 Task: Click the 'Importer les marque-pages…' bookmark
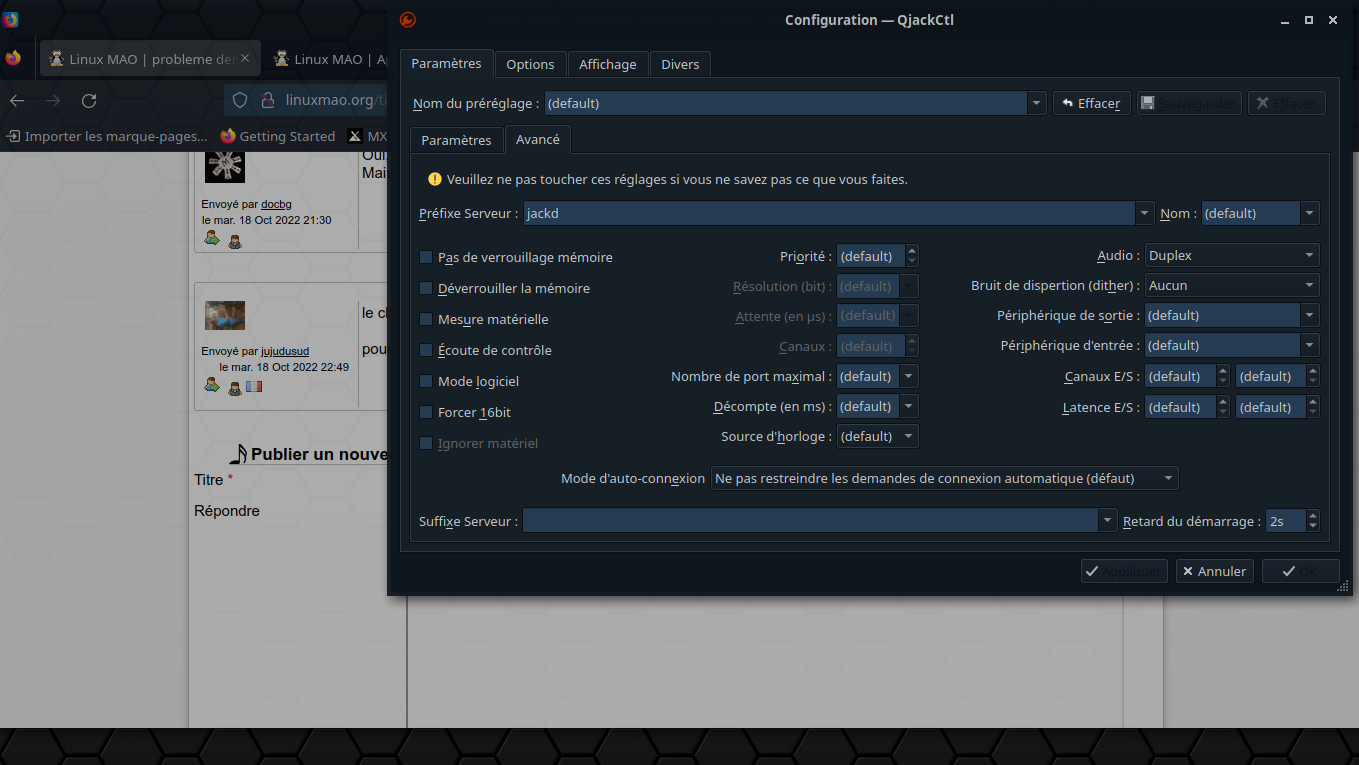point(107,136)
